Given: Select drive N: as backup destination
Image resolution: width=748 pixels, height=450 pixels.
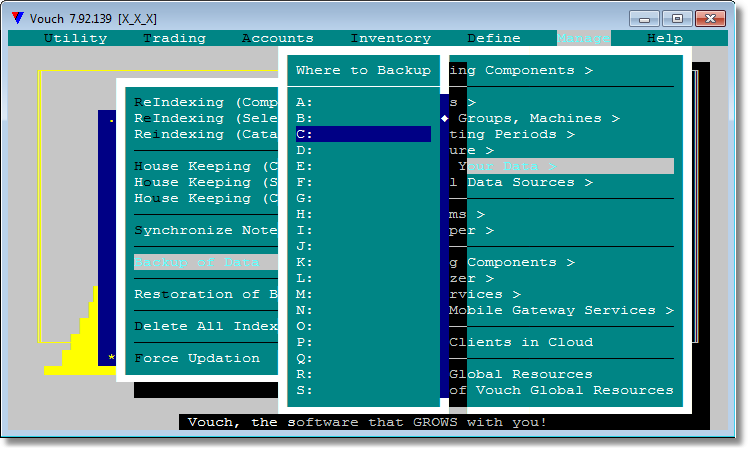Looking at the screenshot, I should tap(363, 310).
